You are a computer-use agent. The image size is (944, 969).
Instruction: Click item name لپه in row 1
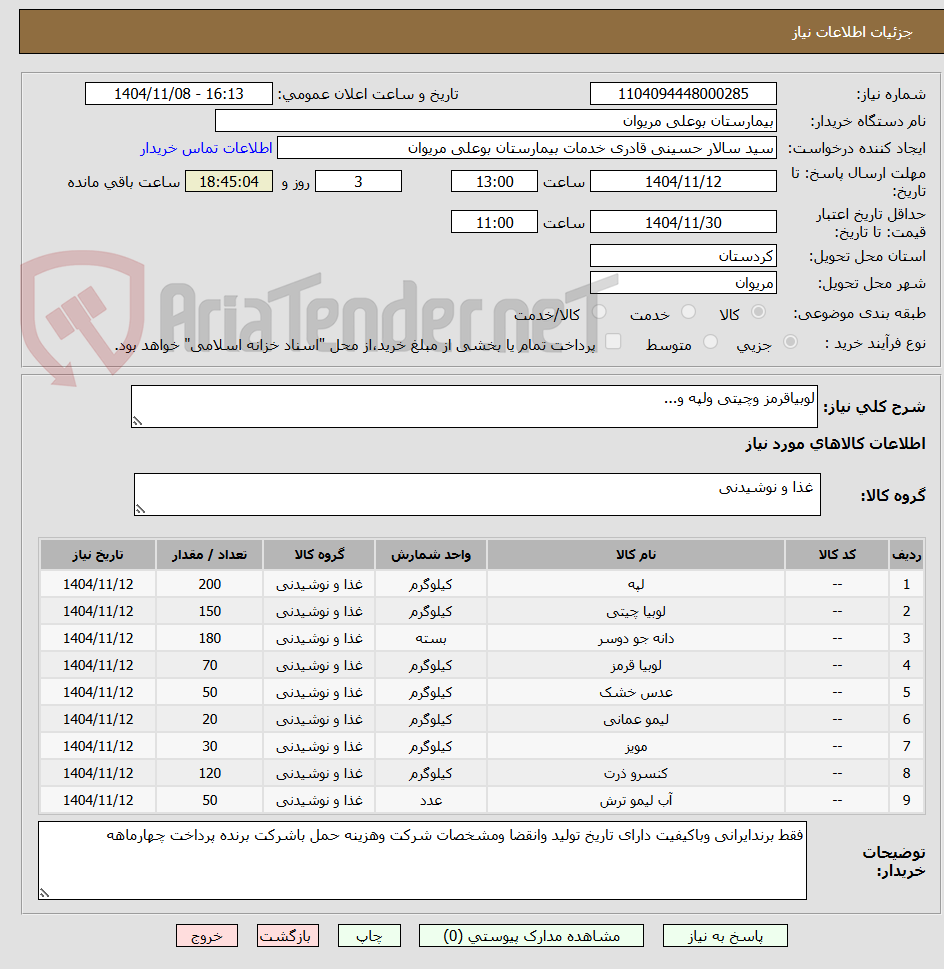pyautogui.click(x=636, y=584)
